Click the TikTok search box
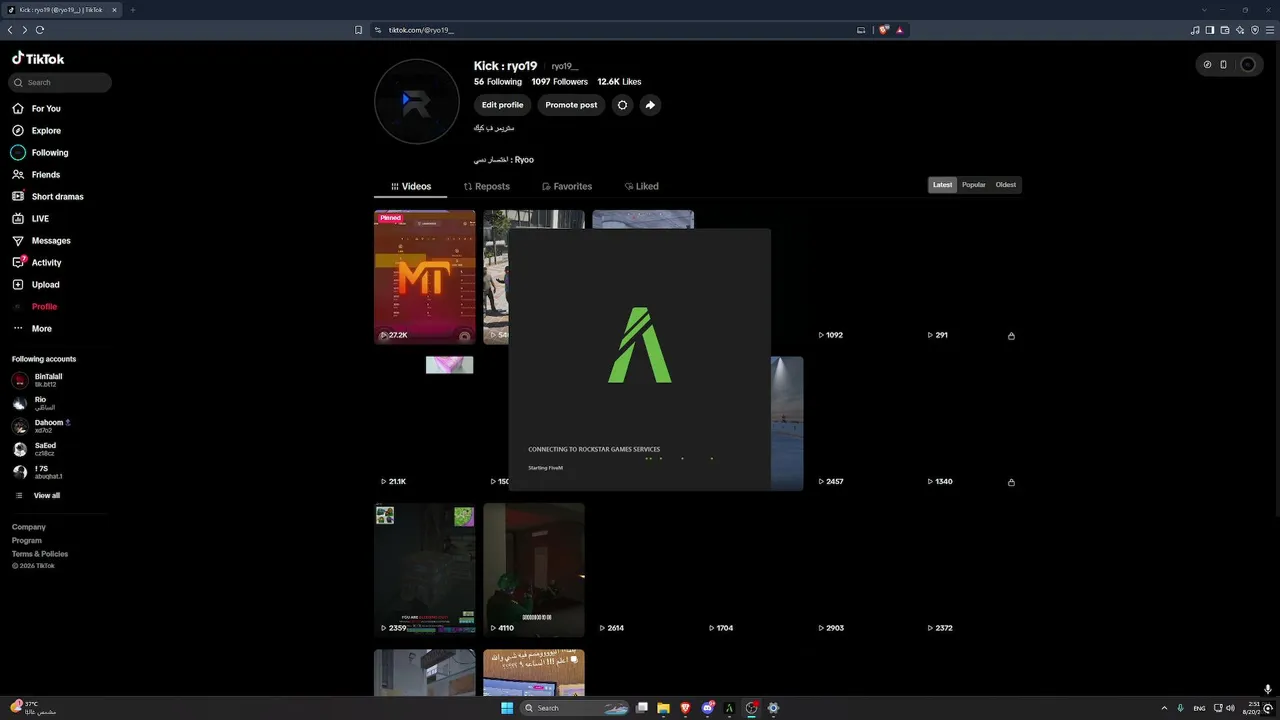1280x720 pixels. (x=60, y=83)
